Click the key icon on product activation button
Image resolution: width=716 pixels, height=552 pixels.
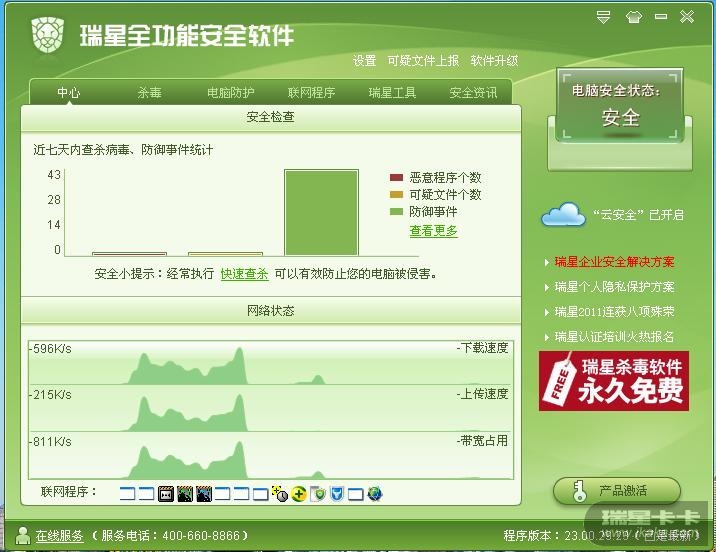pos(579,491)
